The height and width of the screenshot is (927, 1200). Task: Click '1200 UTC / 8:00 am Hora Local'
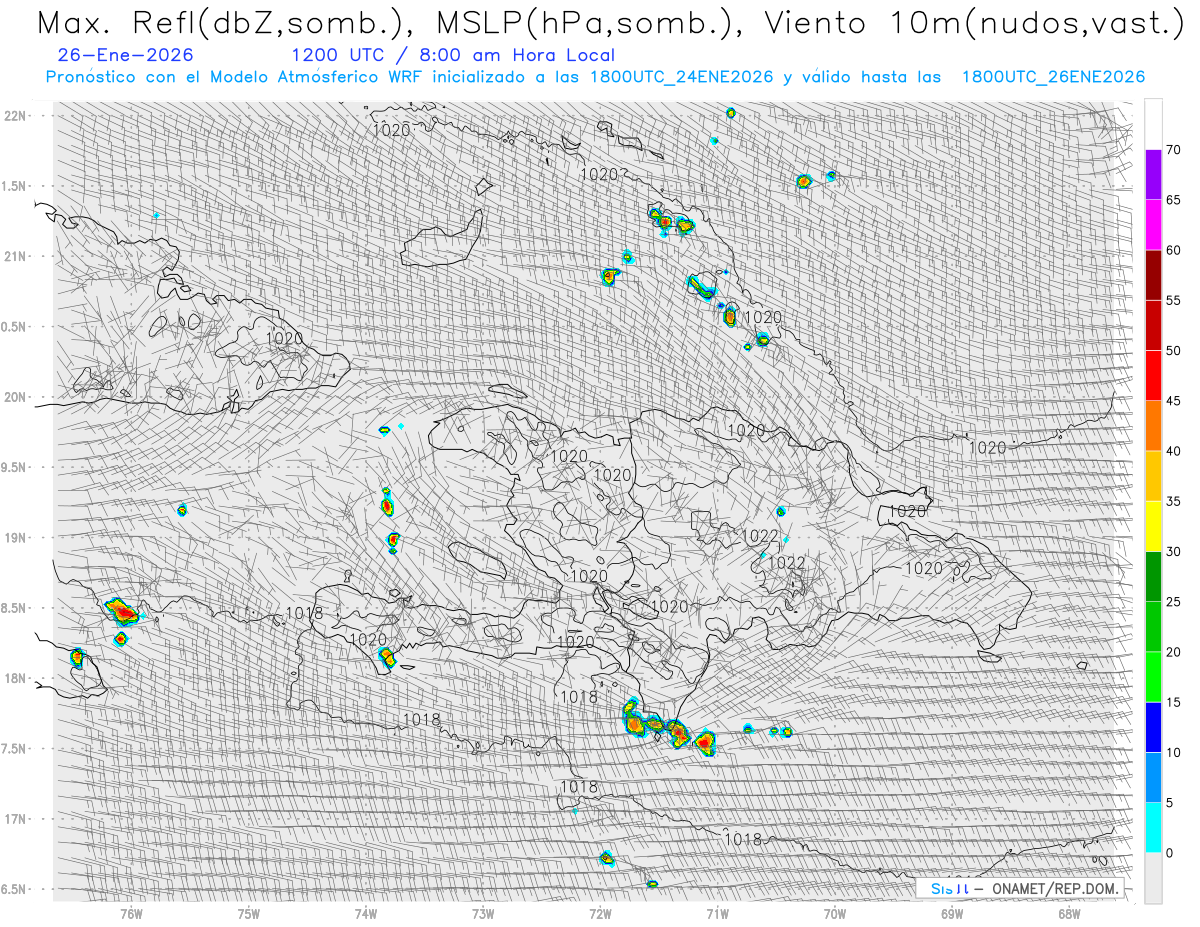pyautogui.click(x=453, y=55)
